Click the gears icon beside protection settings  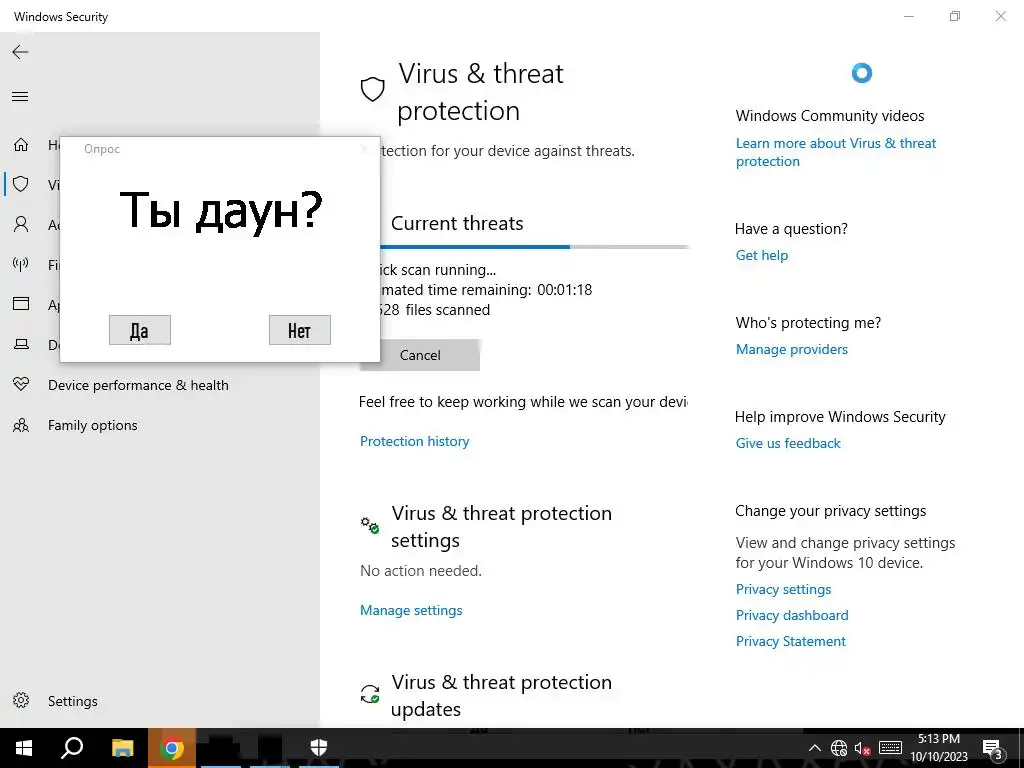370,525
